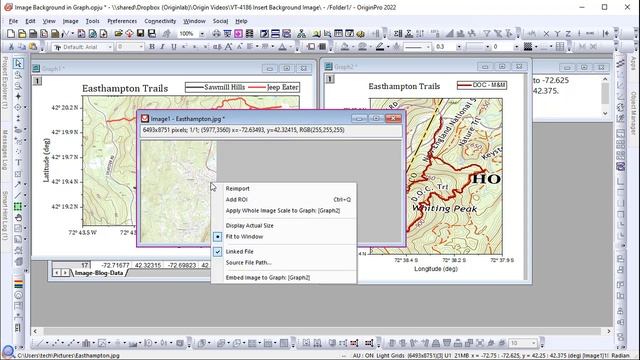Click the Print icon in the toolbar
640x360 pixels.
216,33
